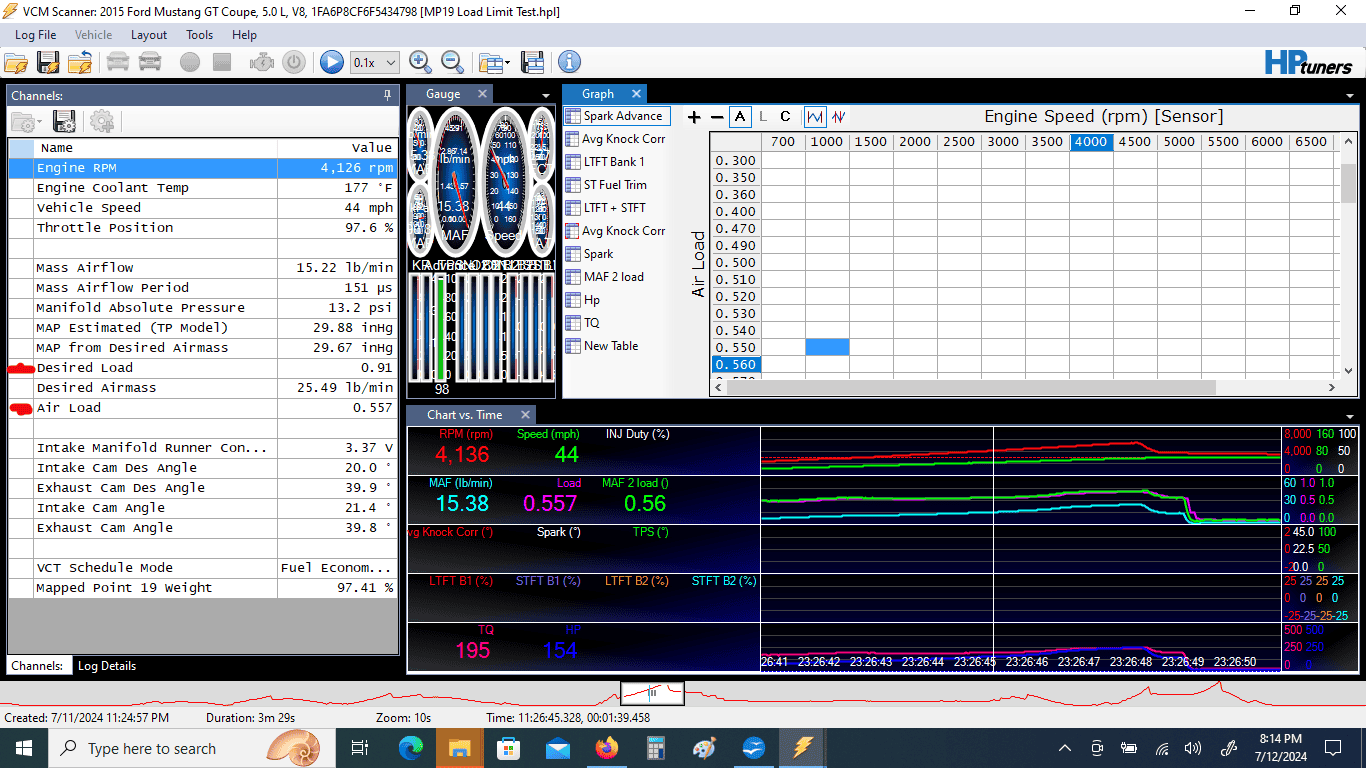Image resolution: width=1366 pixels, height=768 pixels.
Task: Click the log overview timeline position marker
Action: point(652,692)
